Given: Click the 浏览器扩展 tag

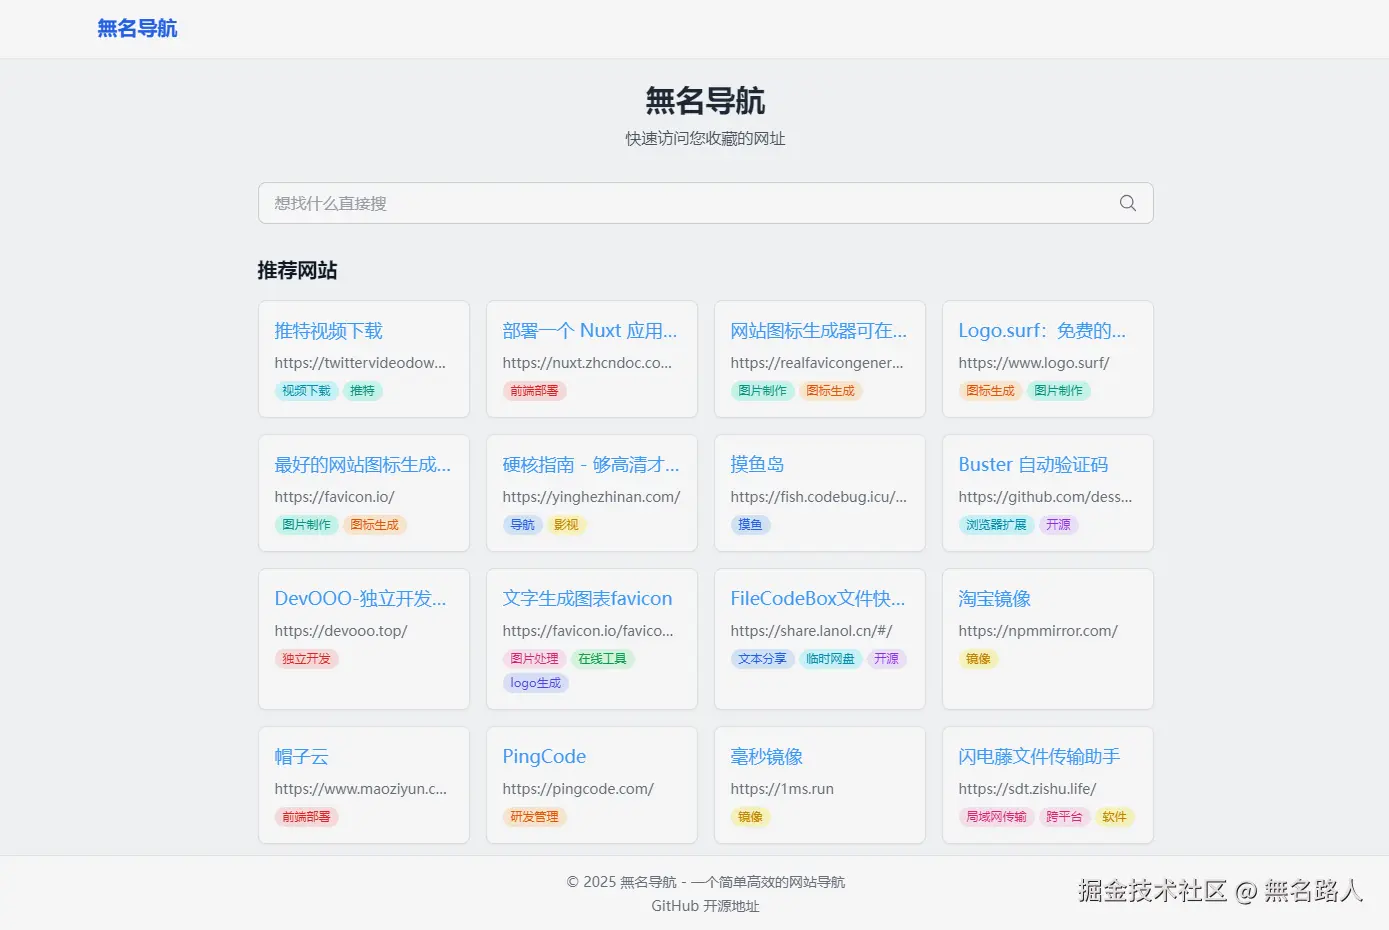Looking at the screenshot, I should tap(996, 525).
